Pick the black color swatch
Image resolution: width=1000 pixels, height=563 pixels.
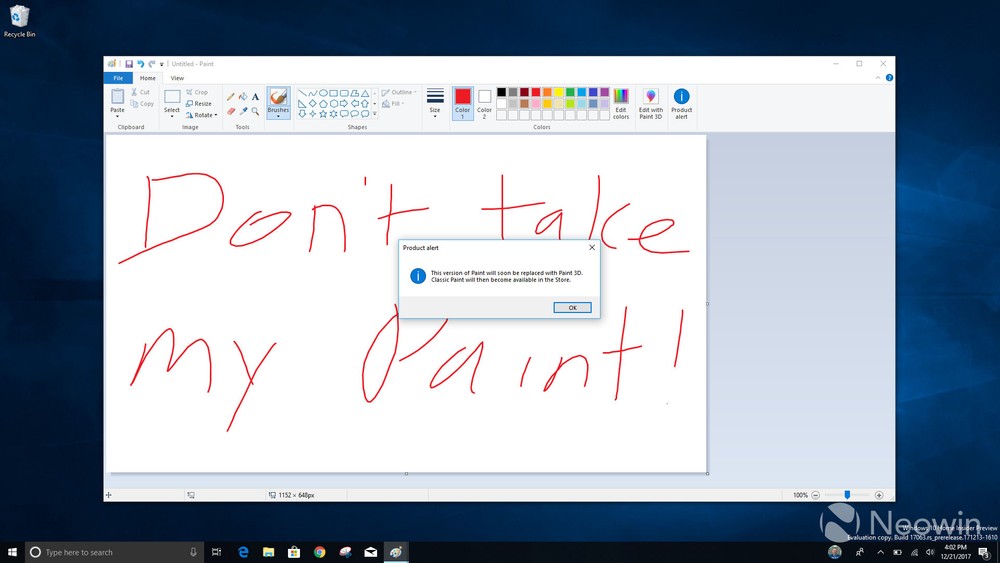pyautogui.click(x=501, y=92)
